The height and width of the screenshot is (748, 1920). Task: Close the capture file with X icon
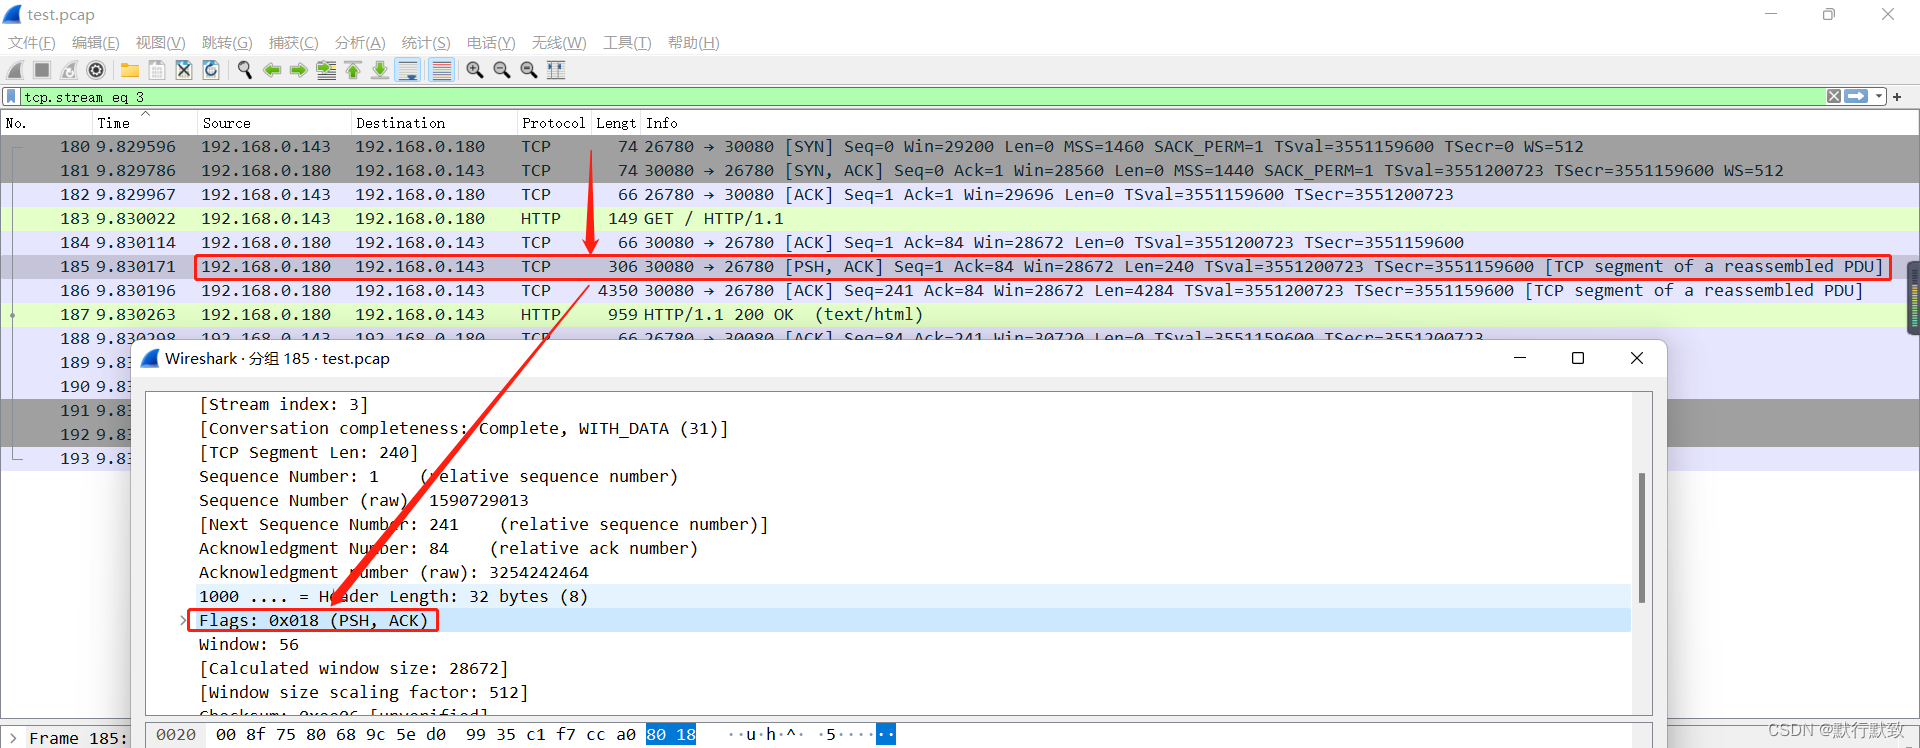184,70
